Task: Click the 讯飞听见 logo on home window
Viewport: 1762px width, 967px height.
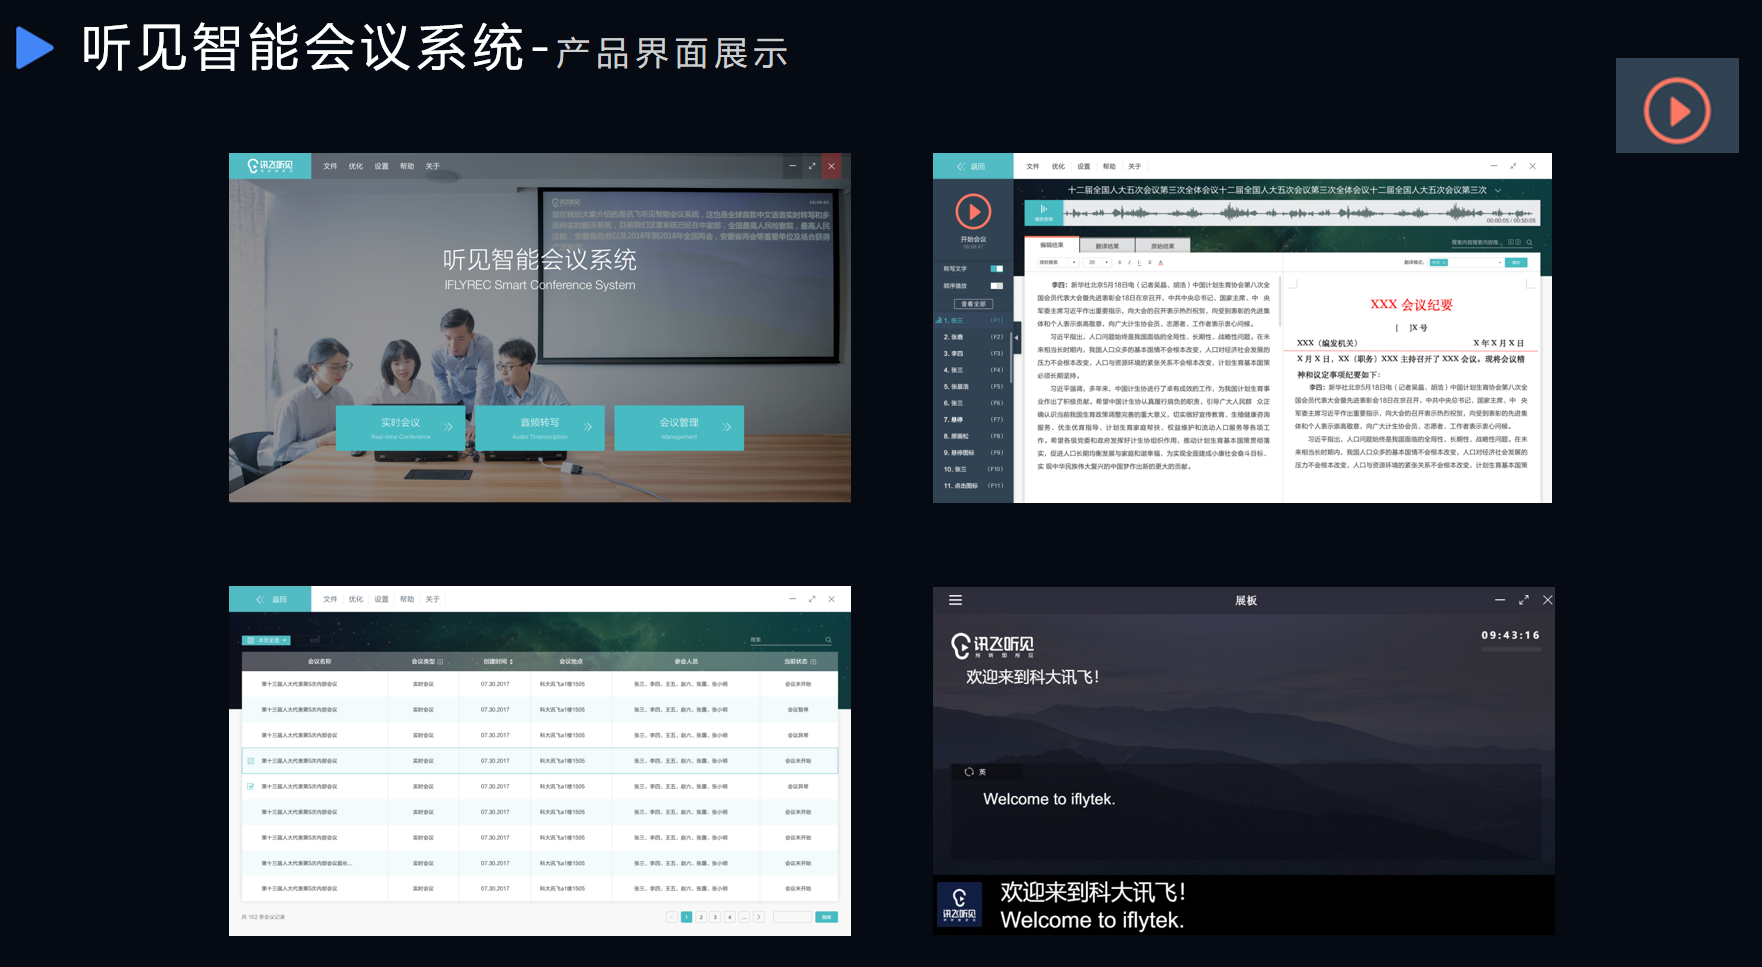Action: coord(270,166)
